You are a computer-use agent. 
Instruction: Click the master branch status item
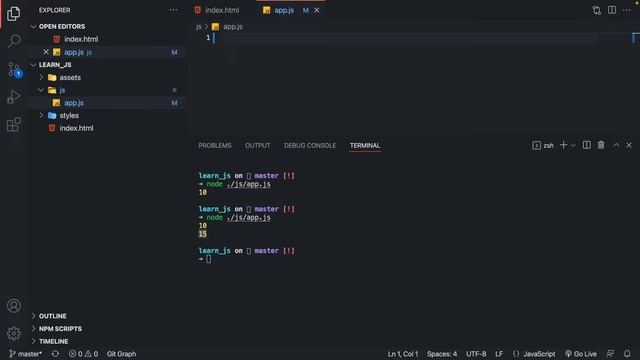pos(25,354)
